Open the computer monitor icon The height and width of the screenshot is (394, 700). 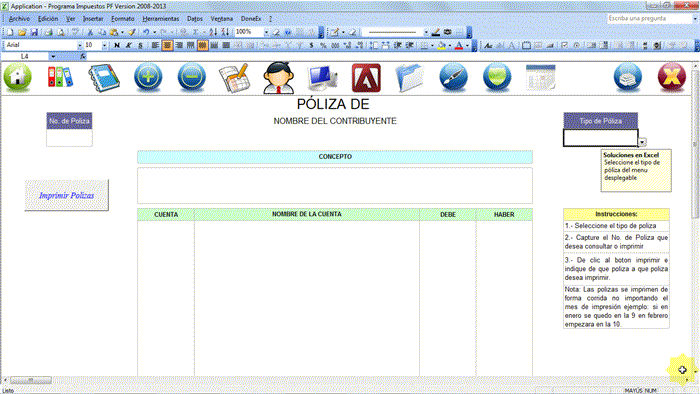(x=322, y=78)
